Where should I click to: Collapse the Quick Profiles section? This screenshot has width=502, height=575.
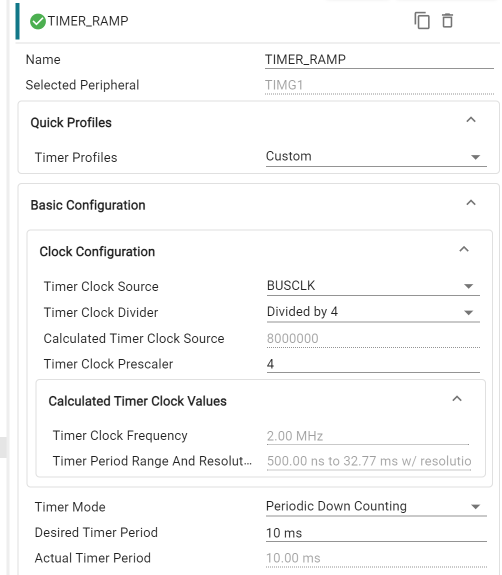(471, 120)
